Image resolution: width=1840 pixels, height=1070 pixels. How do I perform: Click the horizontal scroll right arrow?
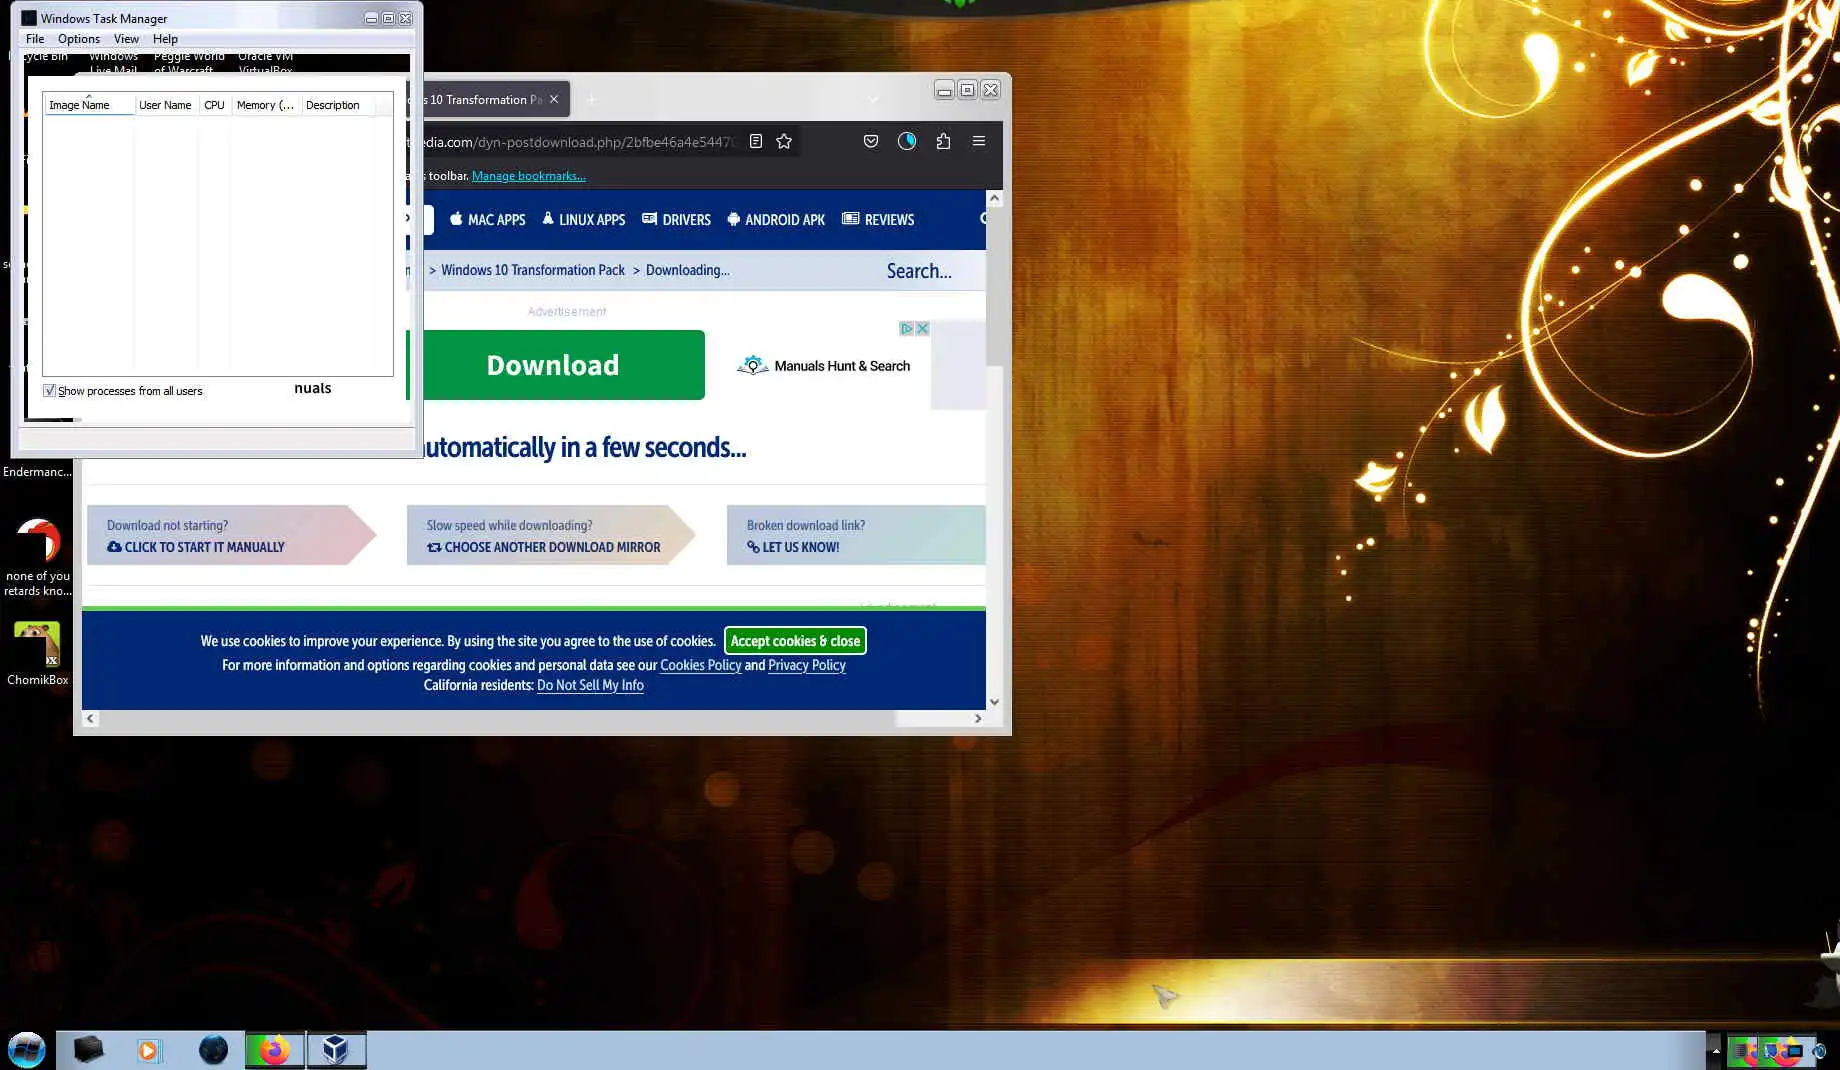click(978, 718)
